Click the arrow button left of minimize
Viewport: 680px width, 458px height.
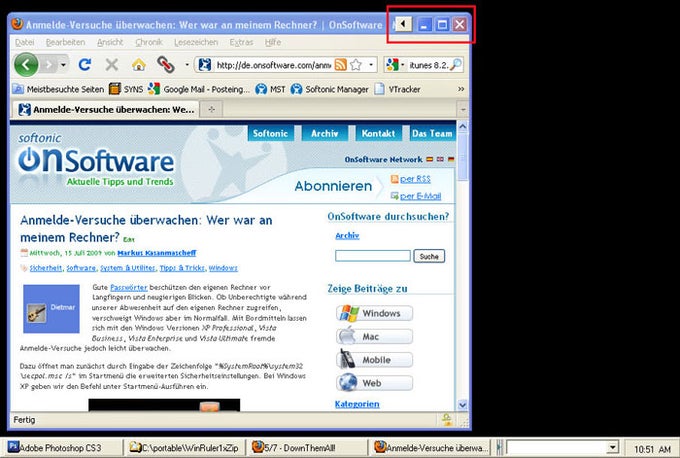[403, 24]
